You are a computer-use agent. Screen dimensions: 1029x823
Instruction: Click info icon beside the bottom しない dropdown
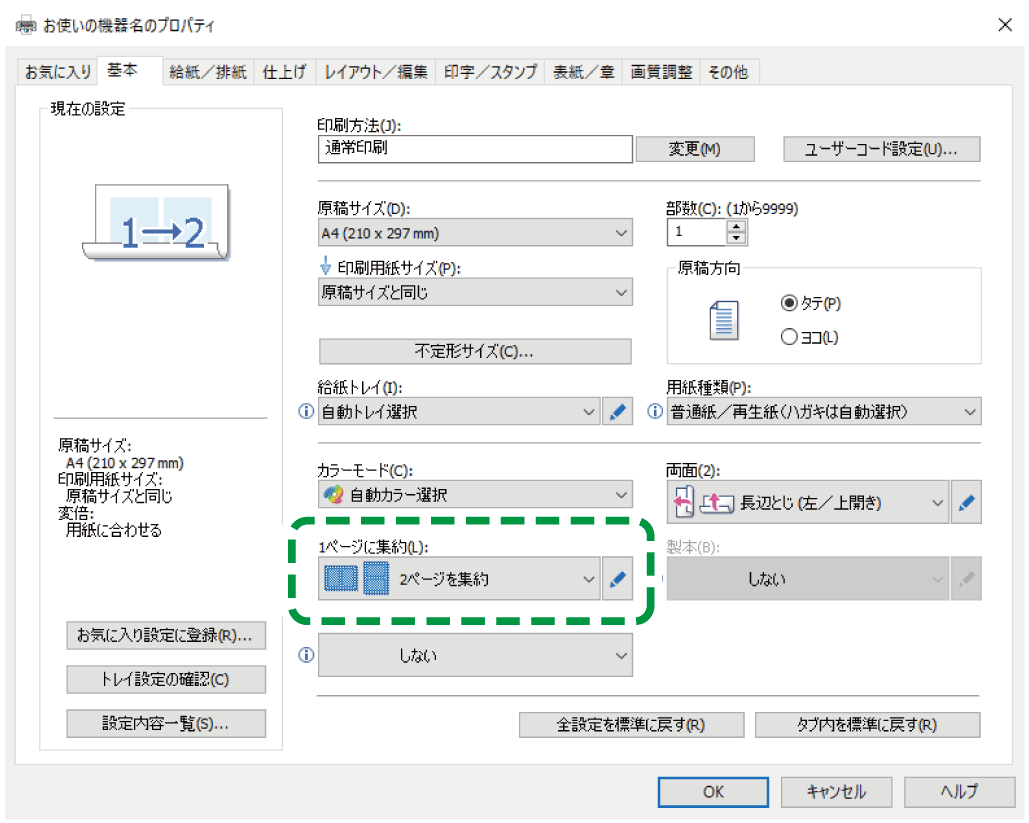[306, 656]
